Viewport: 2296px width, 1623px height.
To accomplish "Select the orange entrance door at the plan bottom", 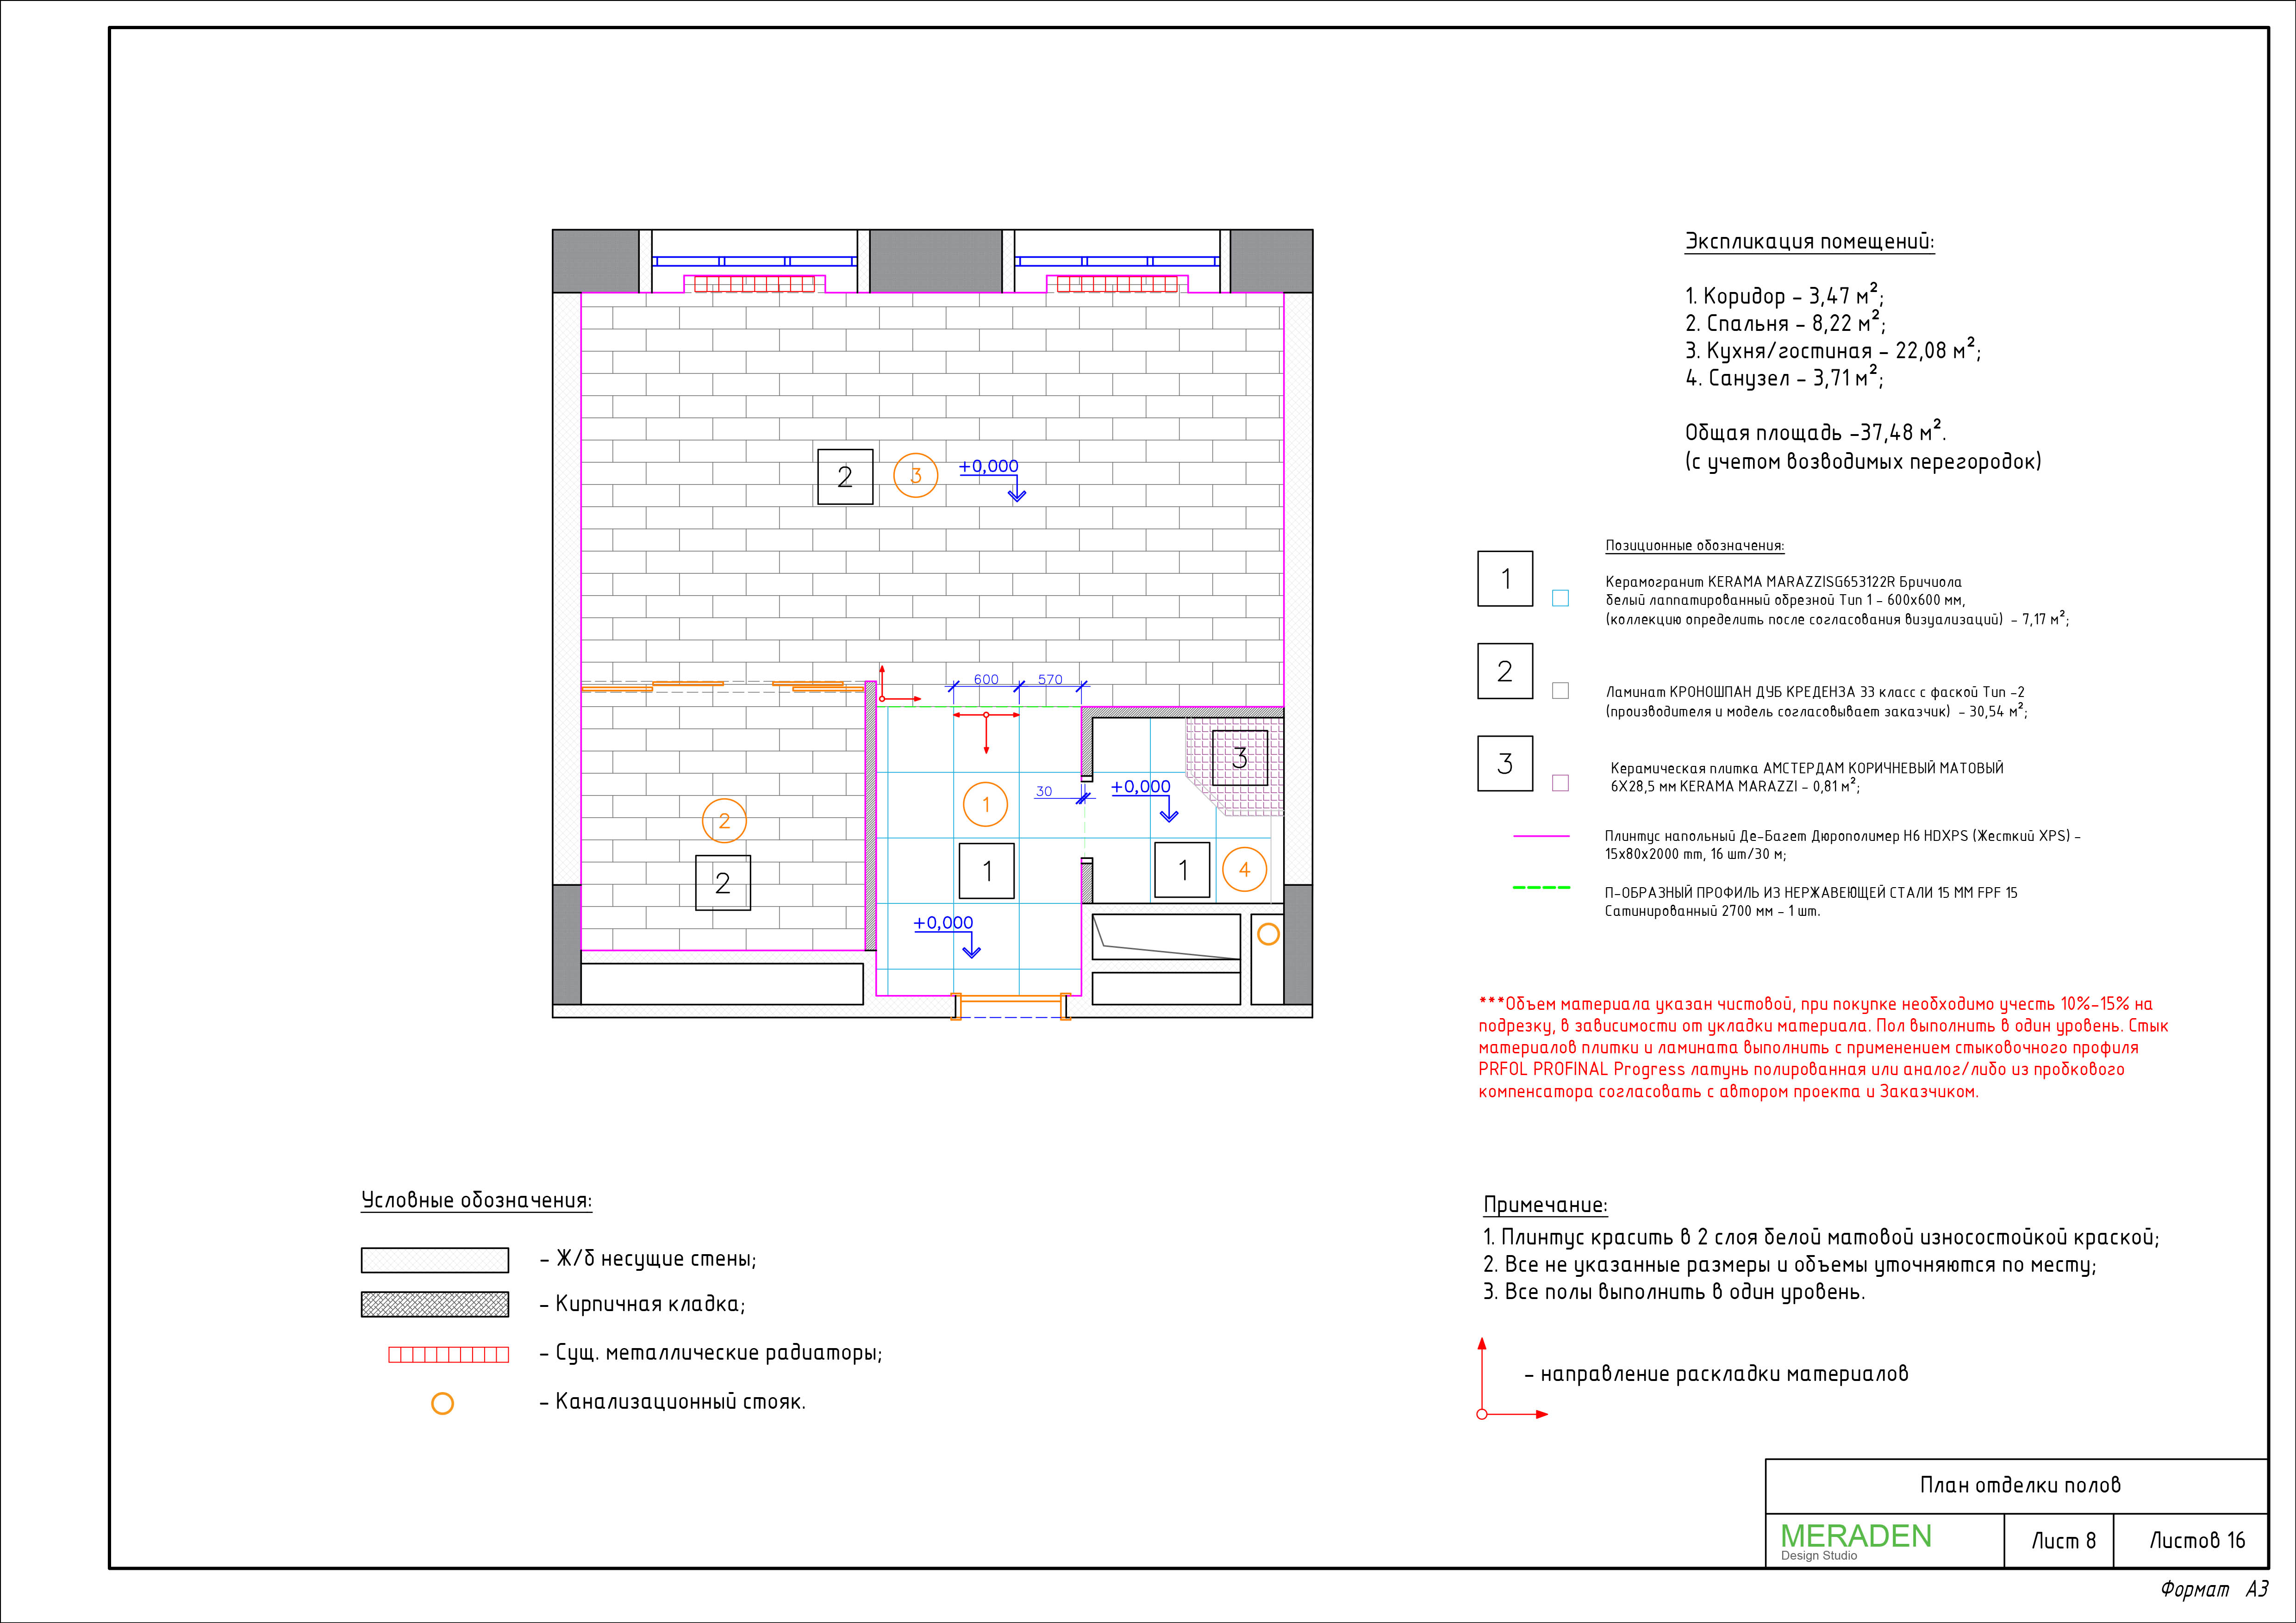I will click(1011, 1006).
